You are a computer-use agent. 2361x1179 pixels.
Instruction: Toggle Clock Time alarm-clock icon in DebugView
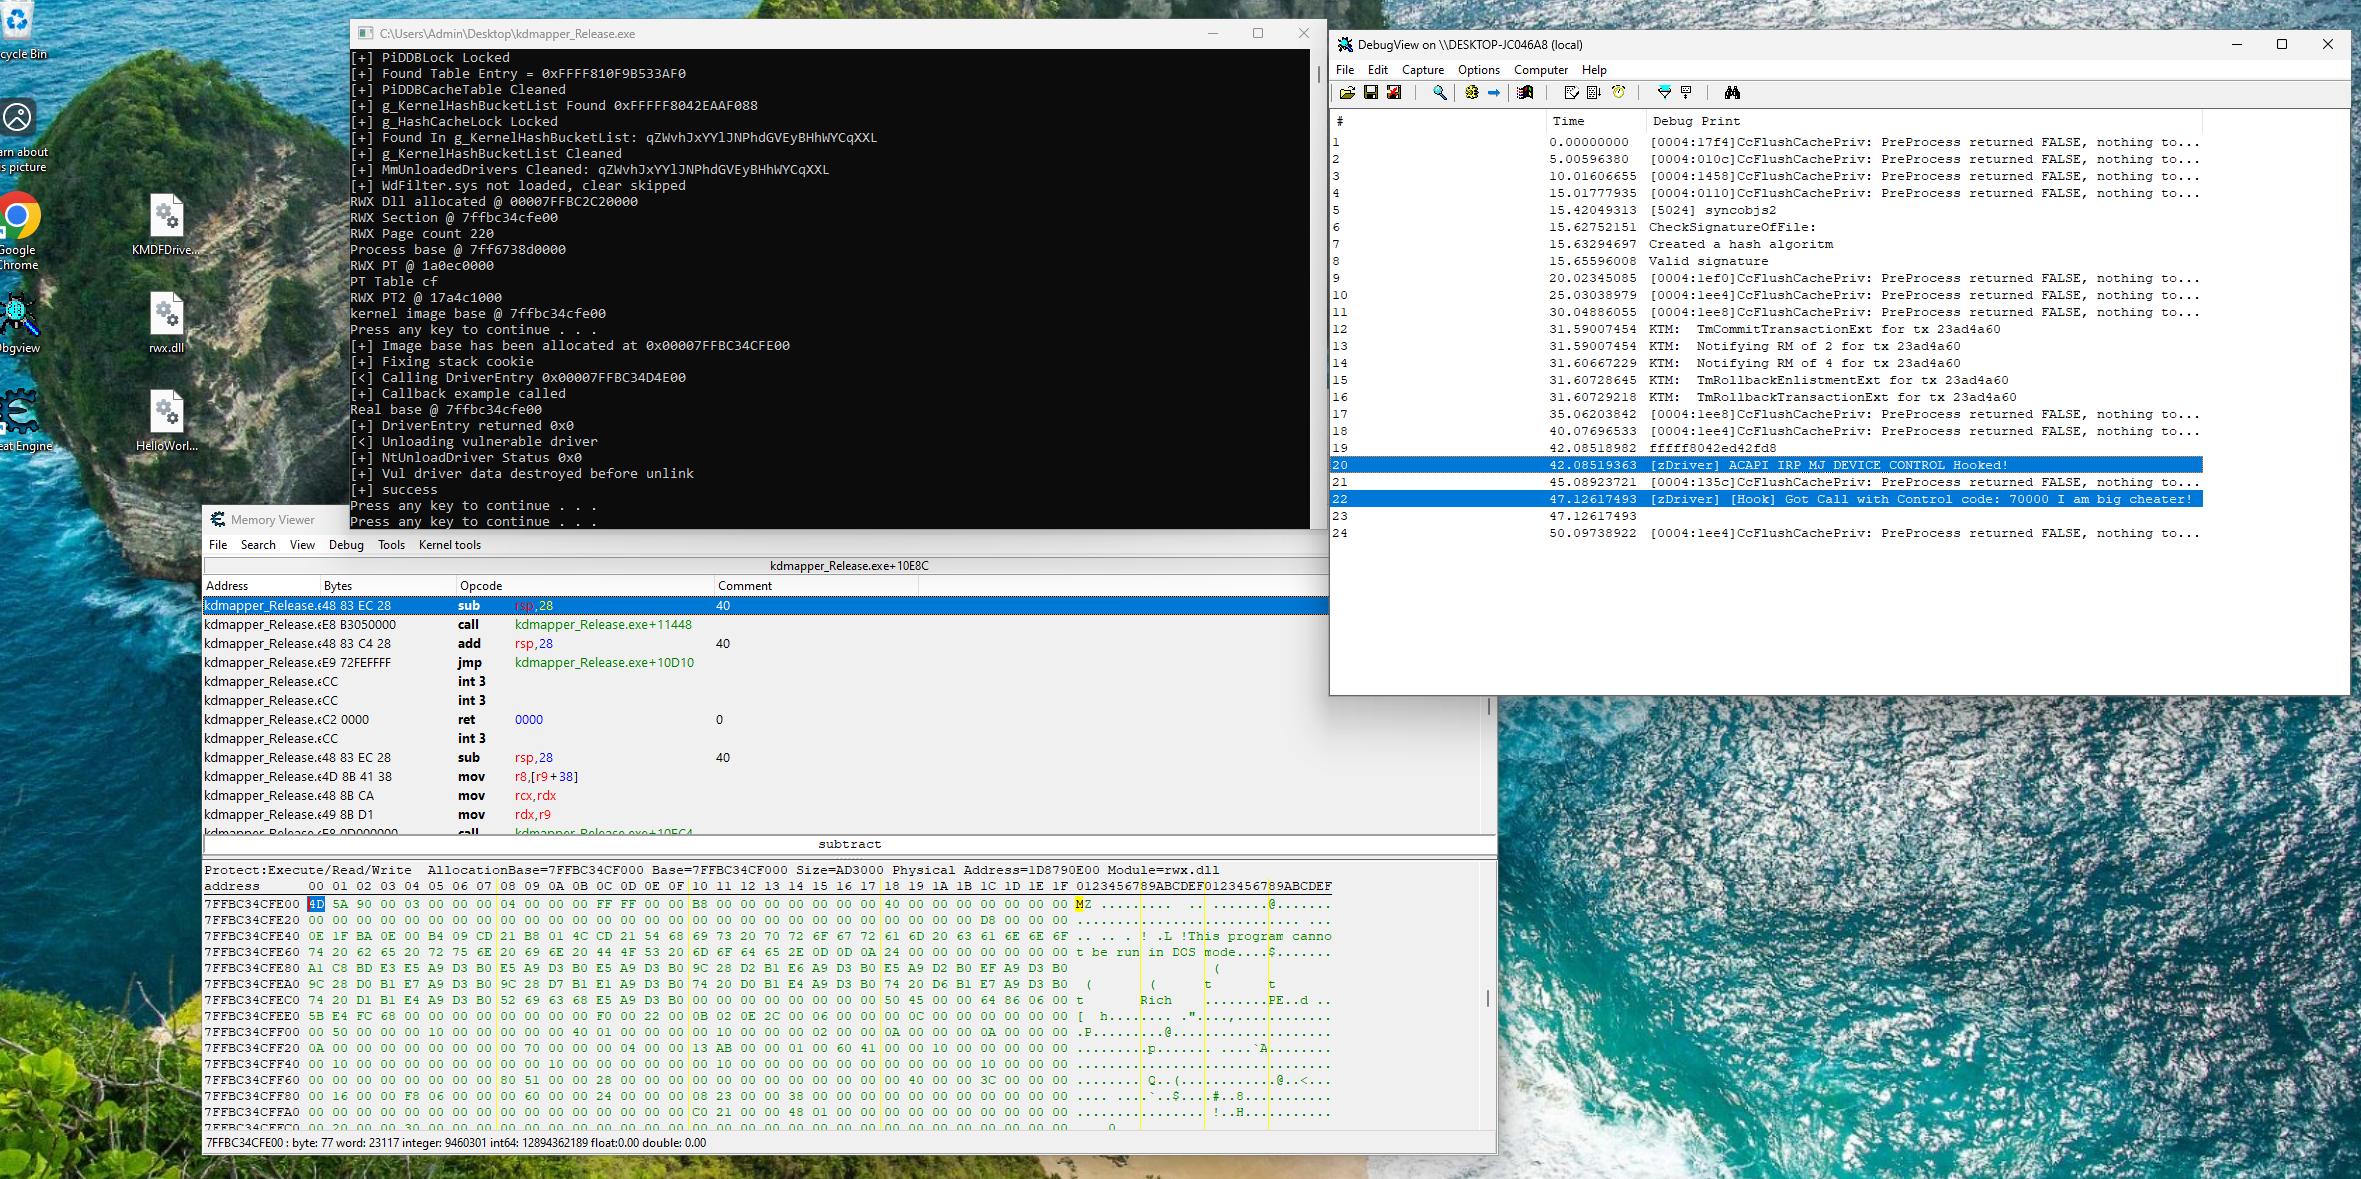(x=1618, y=93)
